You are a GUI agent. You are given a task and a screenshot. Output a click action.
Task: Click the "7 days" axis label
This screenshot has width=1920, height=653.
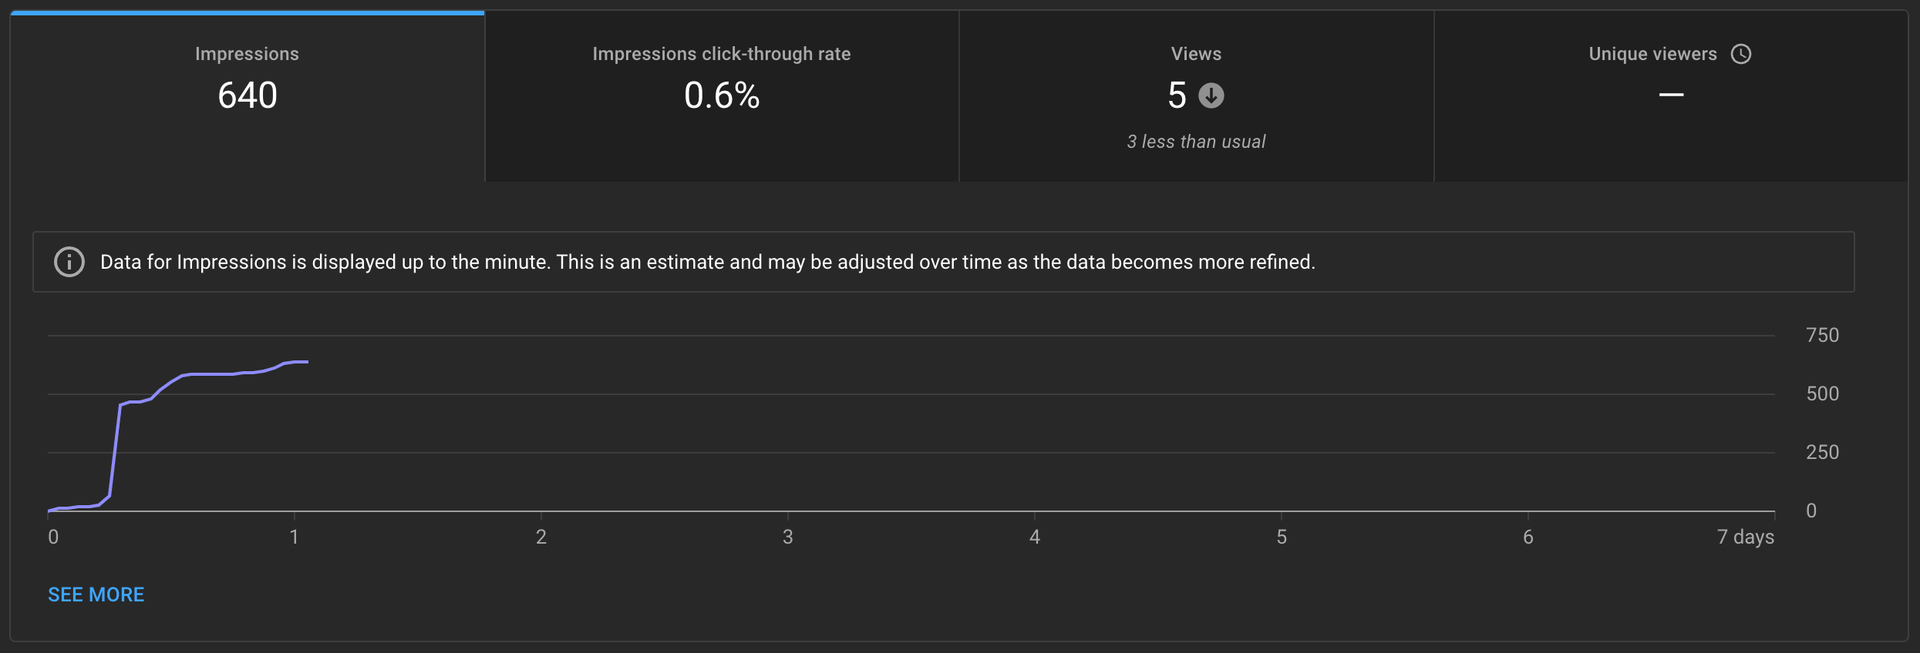tap(1745, 537)
